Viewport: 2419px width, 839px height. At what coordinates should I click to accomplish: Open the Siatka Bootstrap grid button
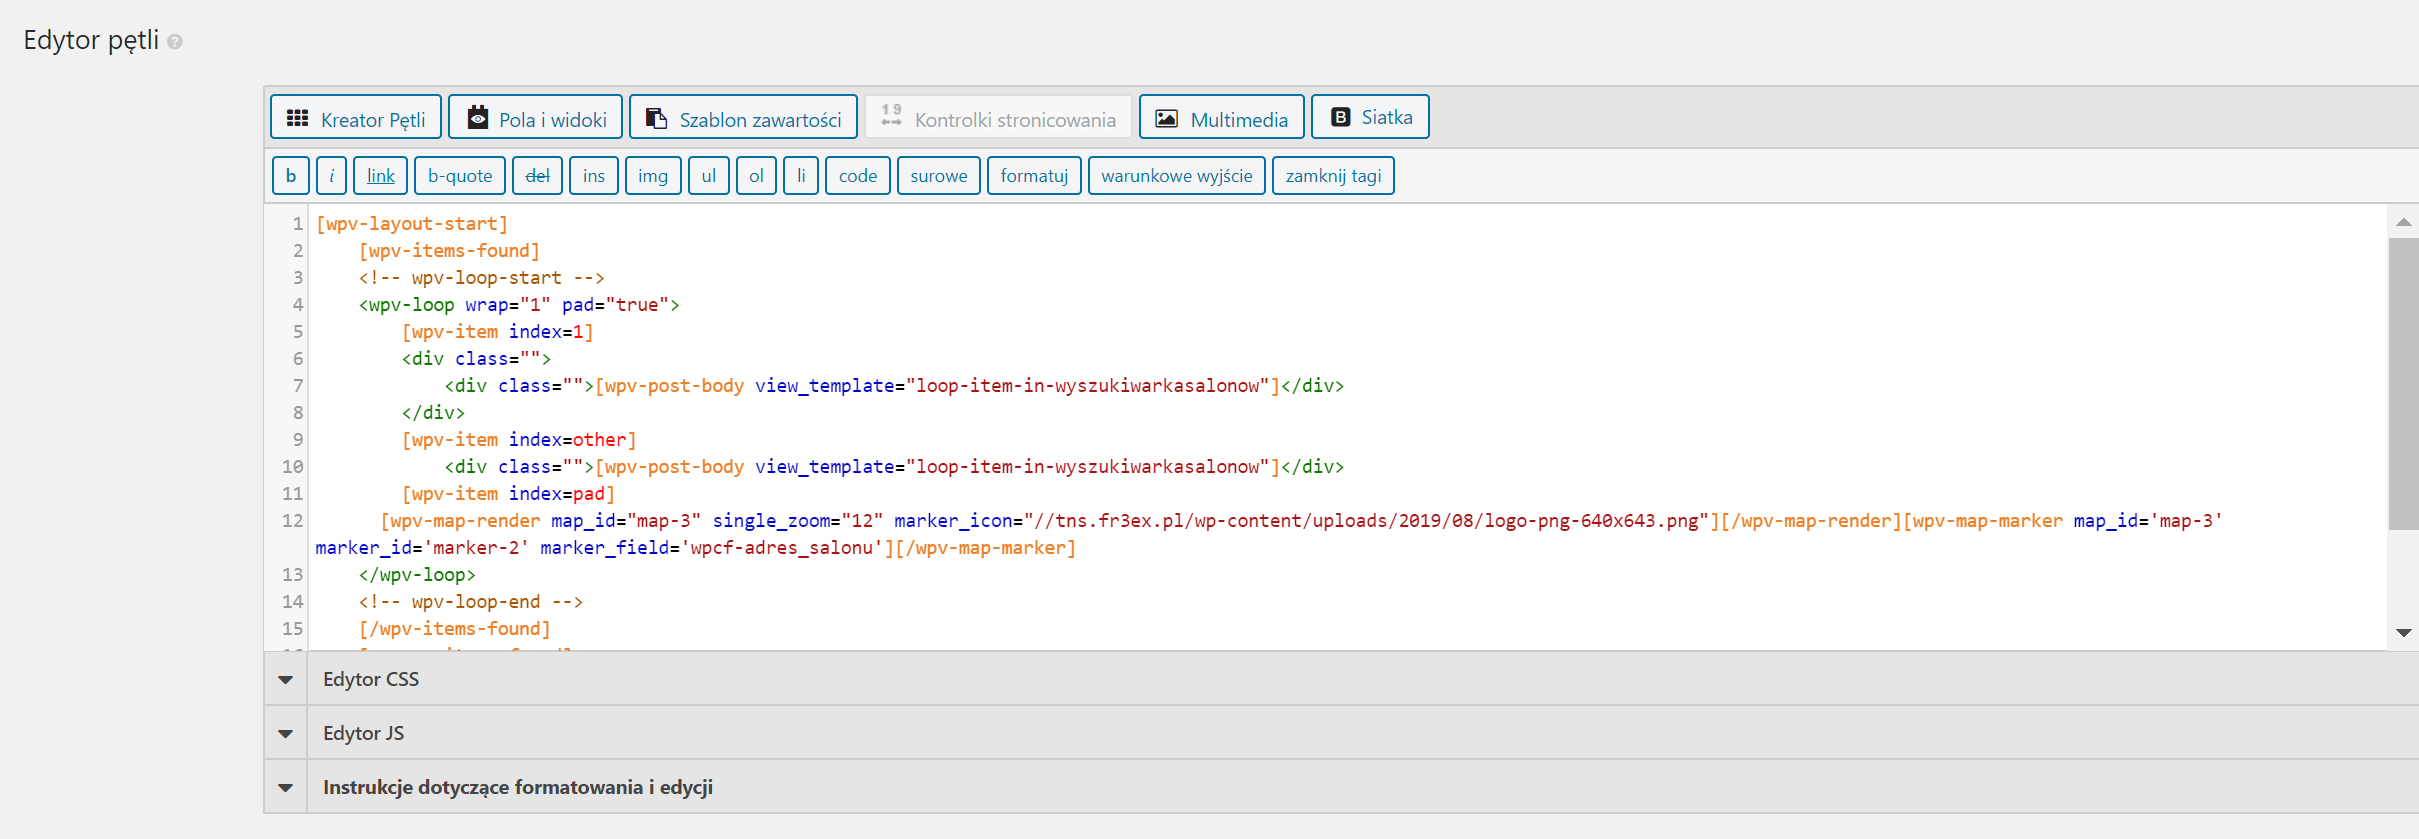click(x=1370, y=117)
